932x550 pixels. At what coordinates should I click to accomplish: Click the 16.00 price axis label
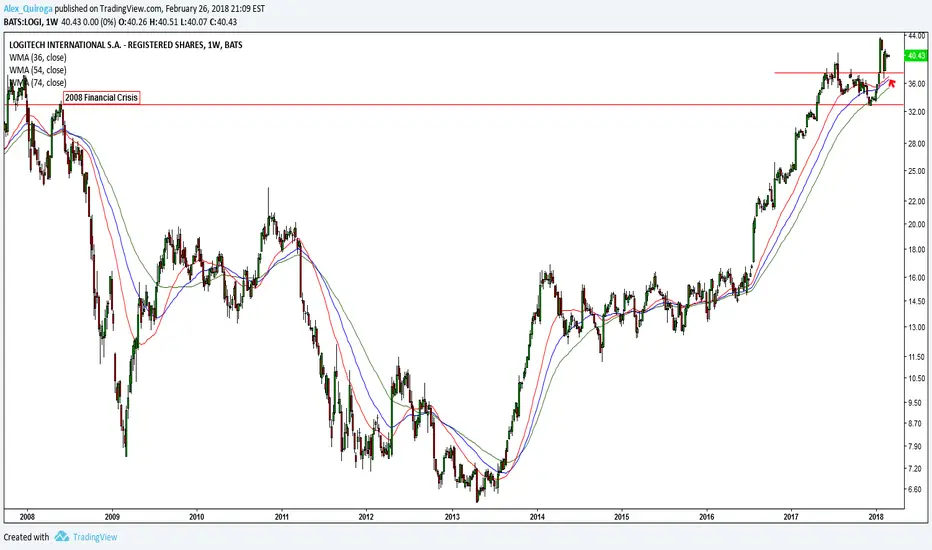click(917, 278)
